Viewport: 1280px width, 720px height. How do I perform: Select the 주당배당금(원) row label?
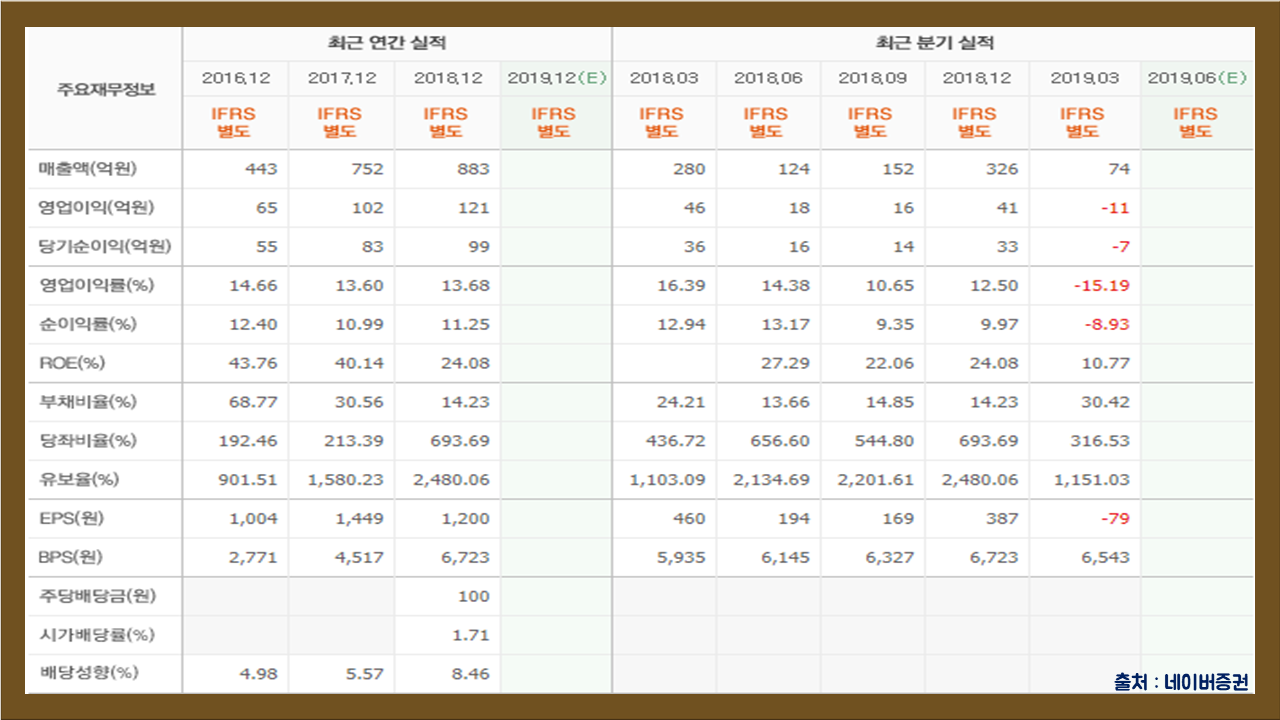coord(98,596)
